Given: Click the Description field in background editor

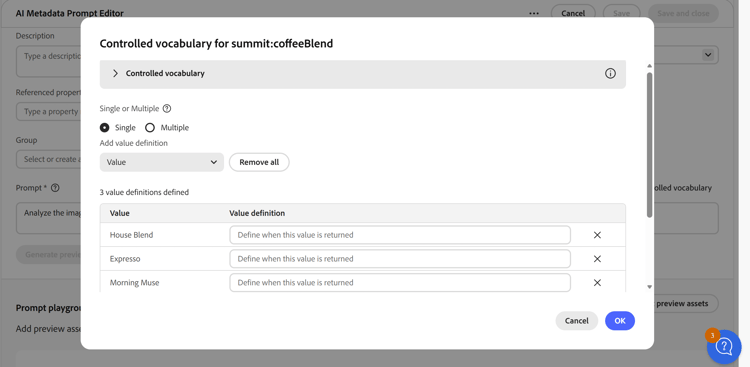Looking at the screenshot, I should click(x=48, y=61).
